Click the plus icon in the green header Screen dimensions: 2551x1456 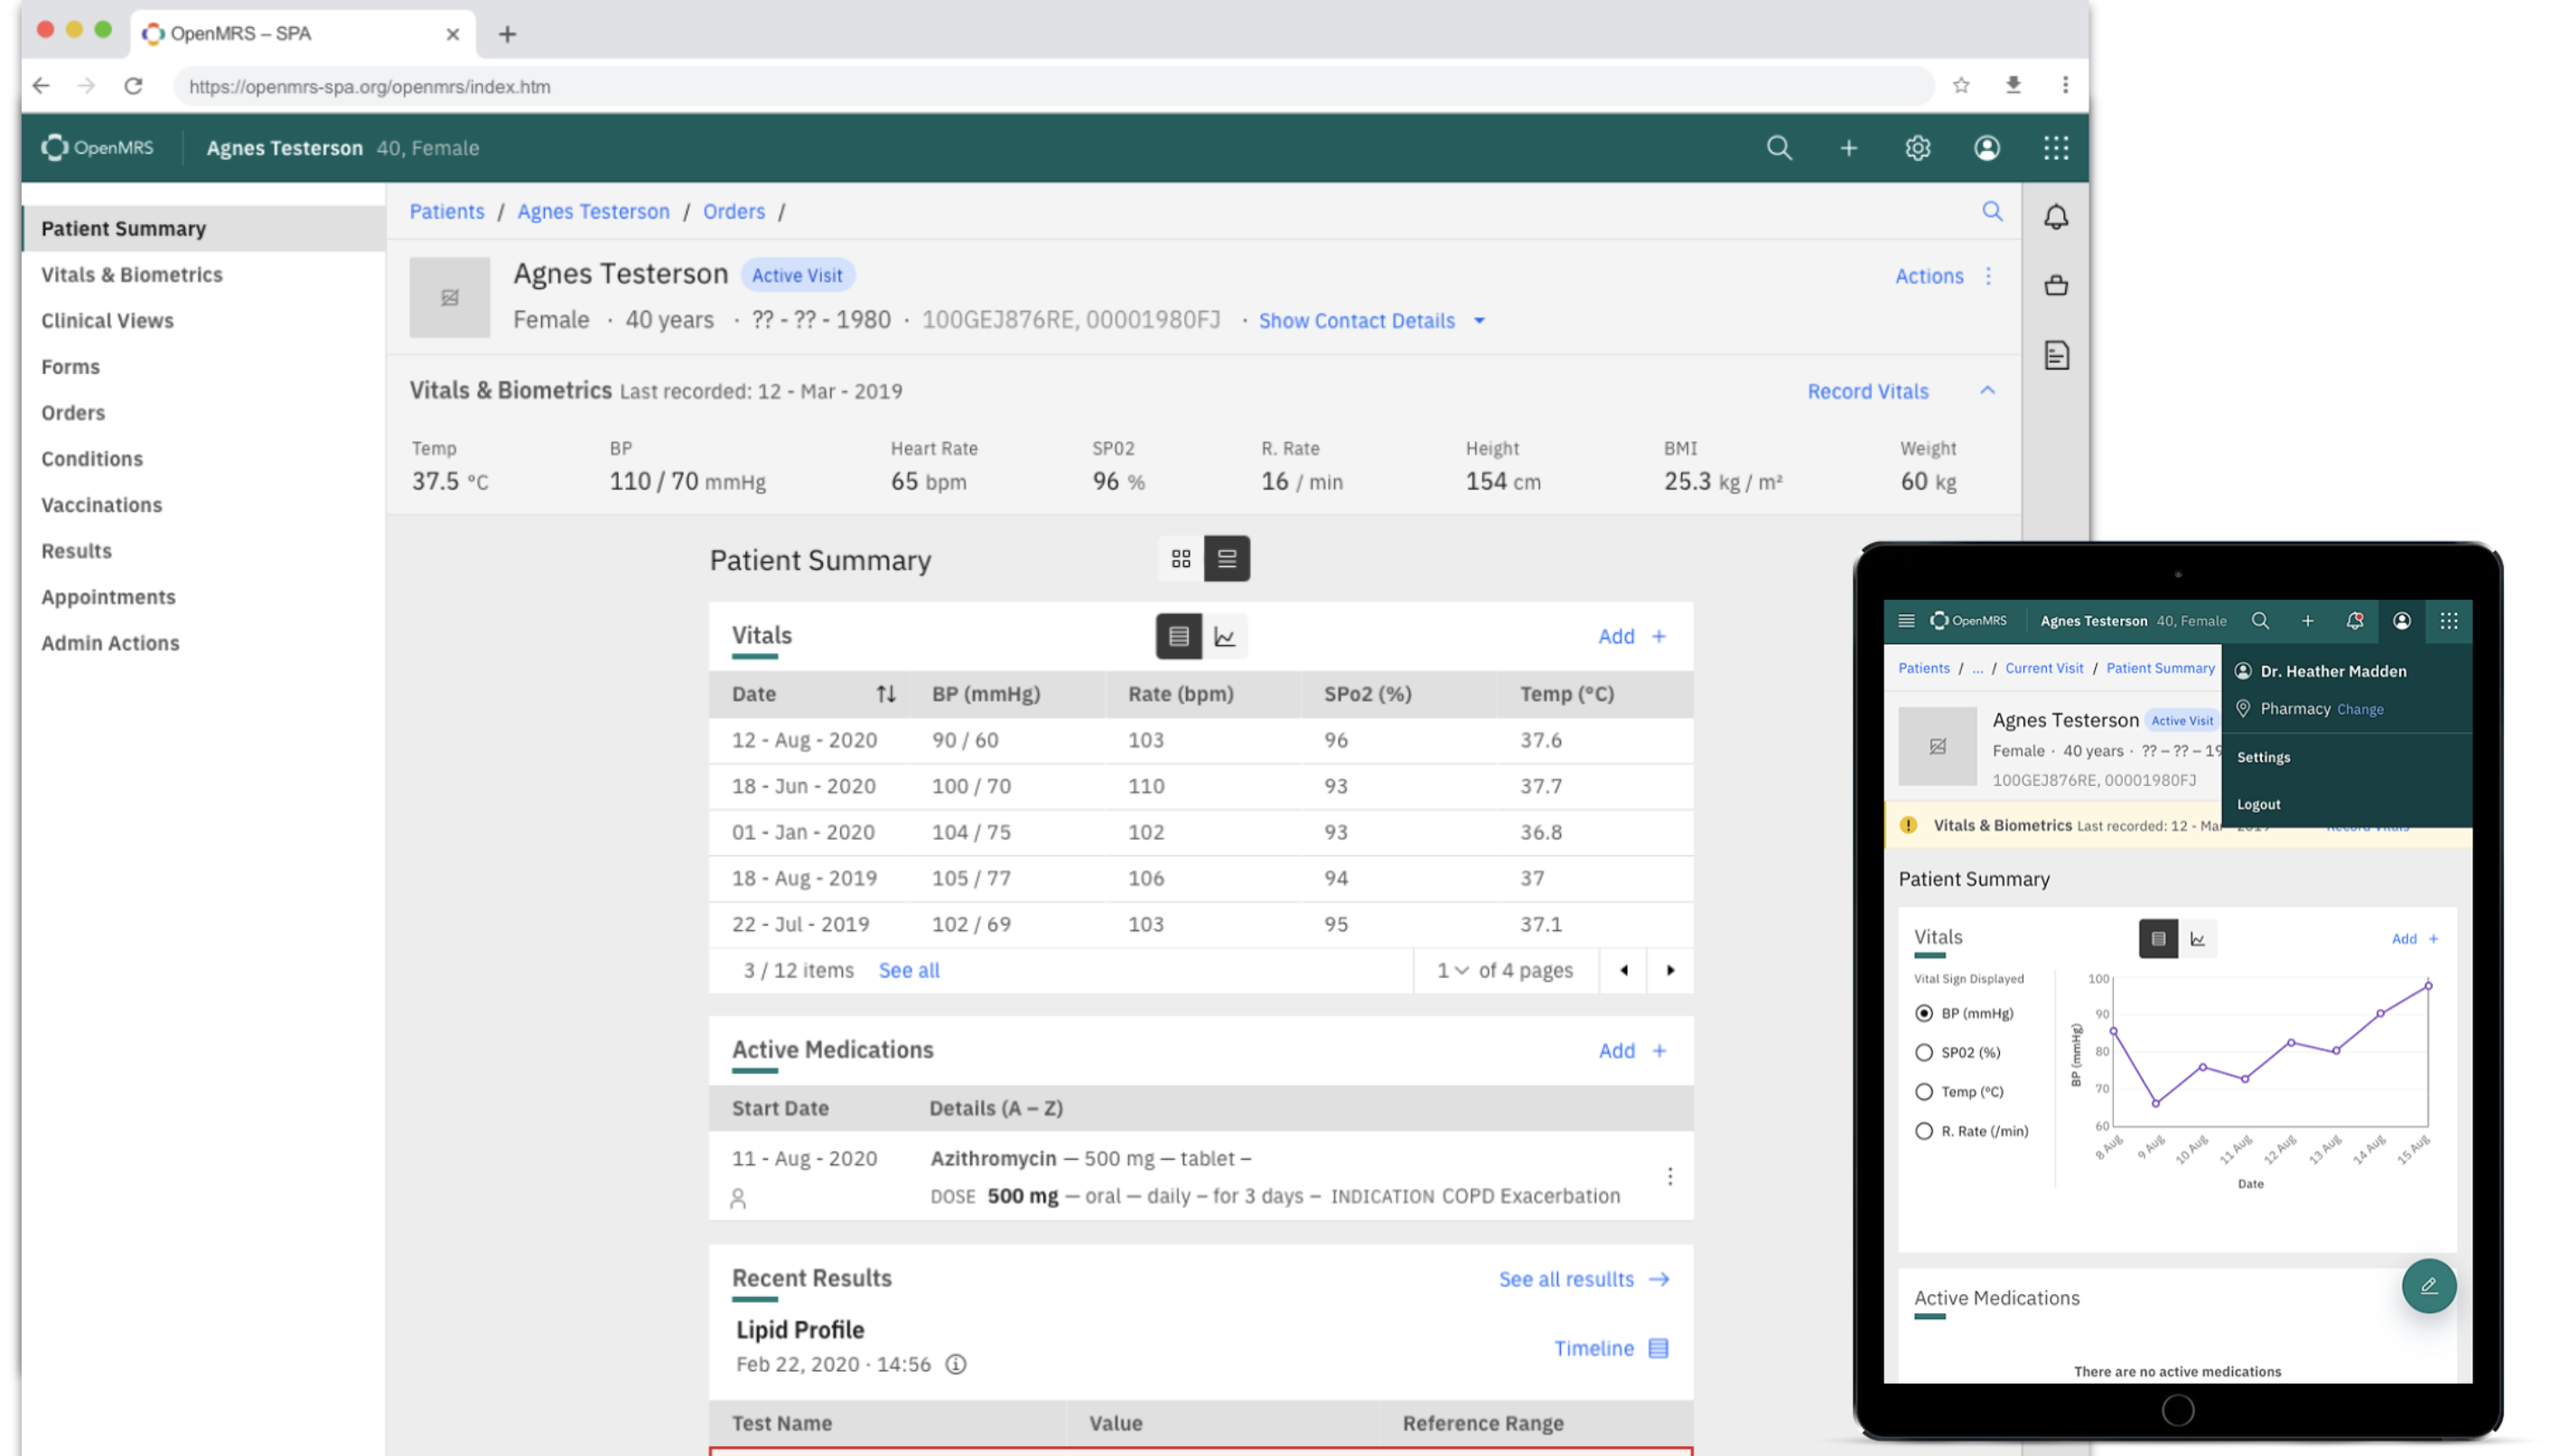(1848, 148)
